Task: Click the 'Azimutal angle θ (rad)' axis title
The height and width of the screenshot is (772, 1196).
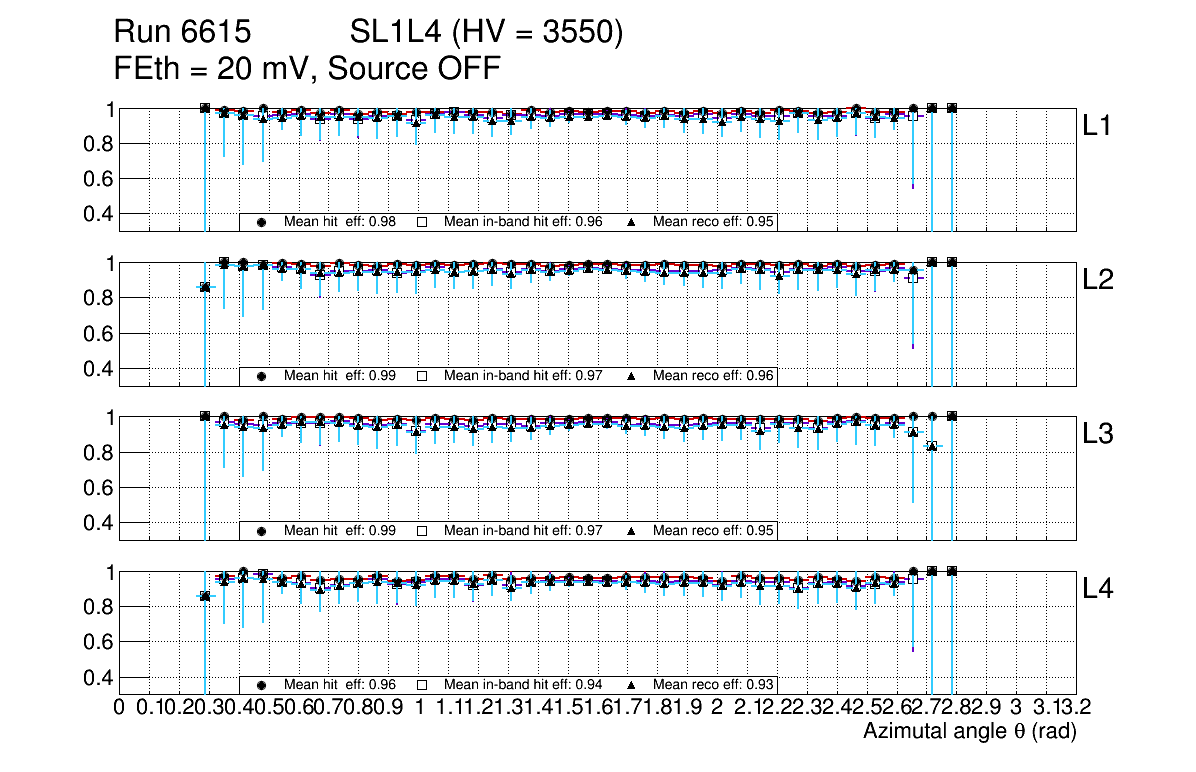Action: click(969, 732)
